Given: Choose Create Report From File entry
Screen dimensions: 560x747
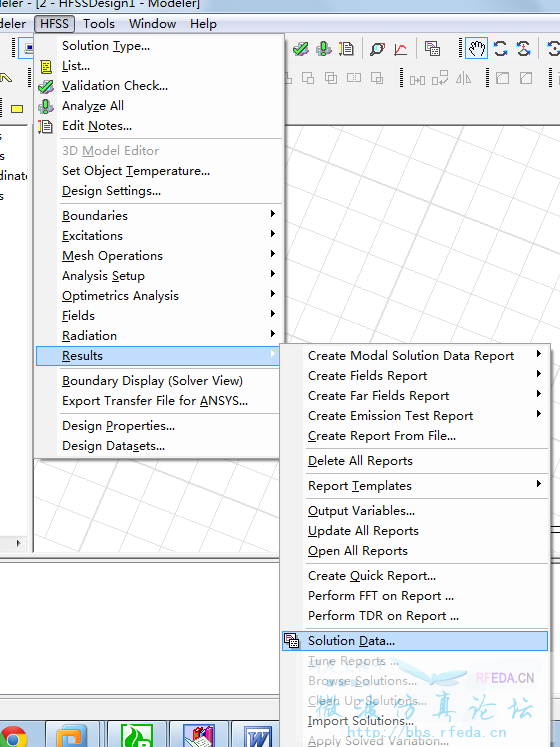Looking at the screenshot, I should (415, 436).
